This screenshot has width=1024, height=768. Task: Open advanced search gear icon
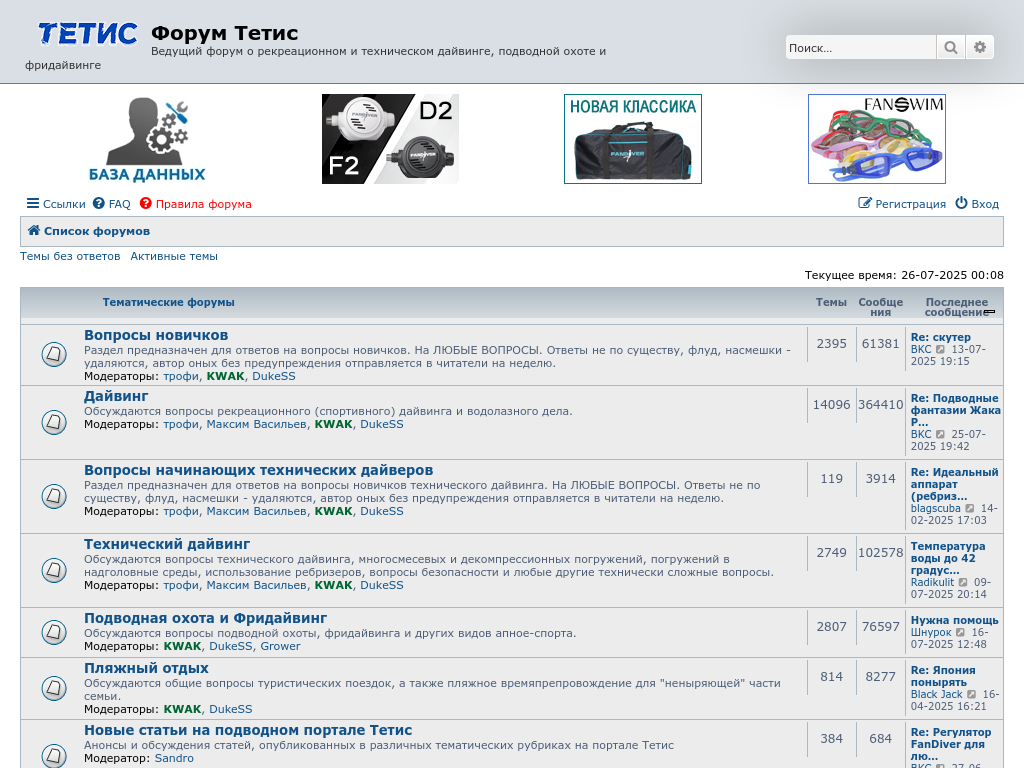tap(980, 47)
